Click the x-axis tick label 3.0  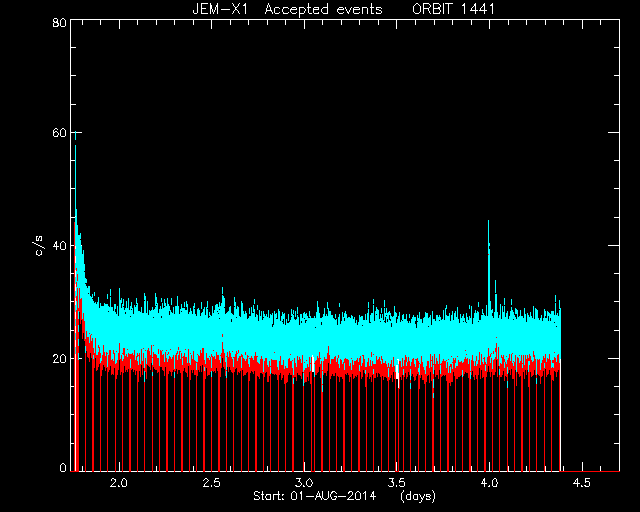pyautogui.click(x=304, y=483)
